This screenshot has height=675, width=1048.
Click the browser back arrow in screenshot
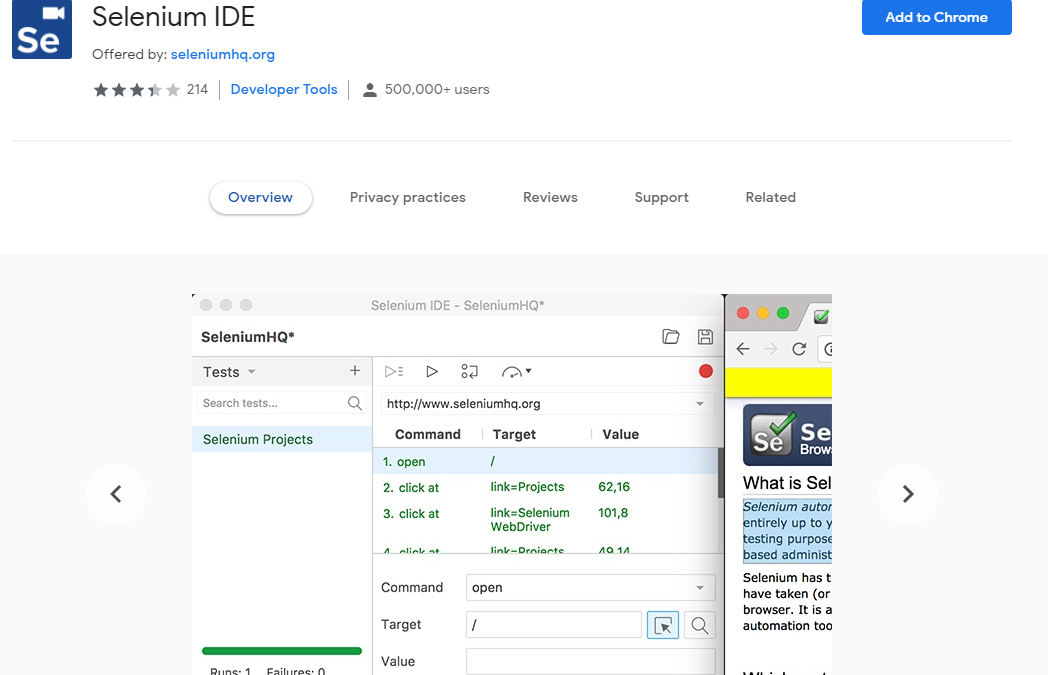(x=743, y=349)
